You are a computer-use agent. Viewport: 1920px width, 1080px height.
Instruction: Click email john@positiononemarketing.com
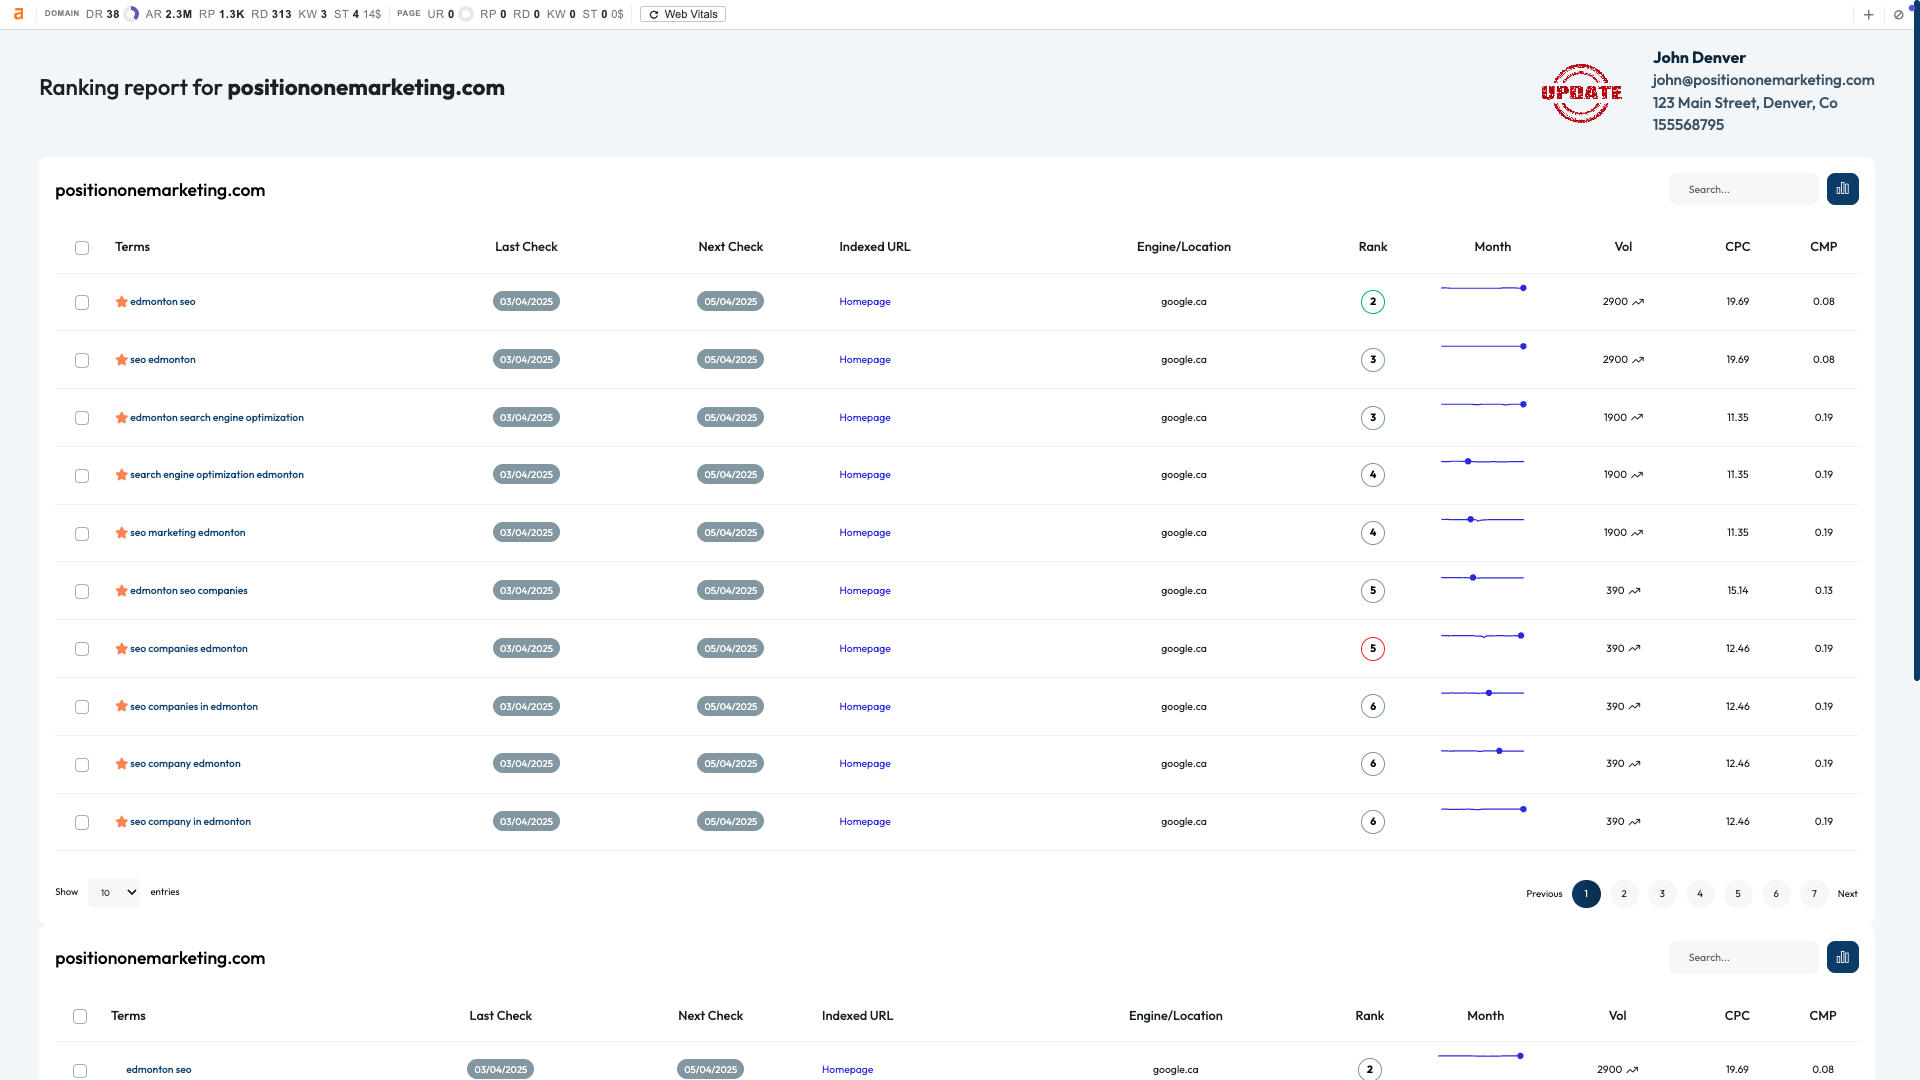pos(1763,80)
